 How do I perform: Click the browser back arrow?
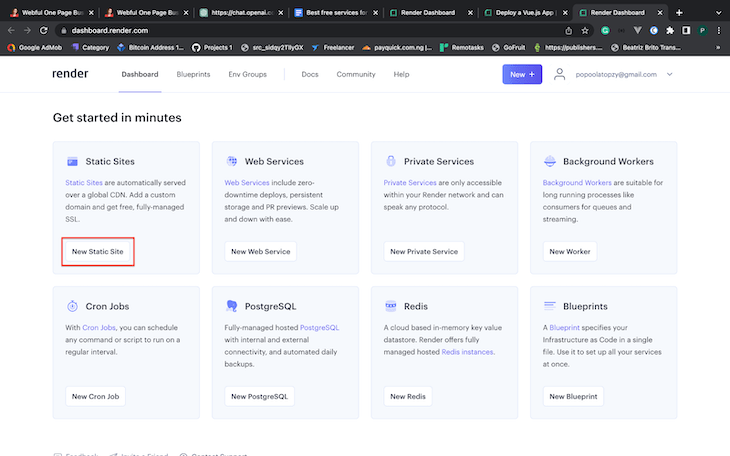[11, 30]
